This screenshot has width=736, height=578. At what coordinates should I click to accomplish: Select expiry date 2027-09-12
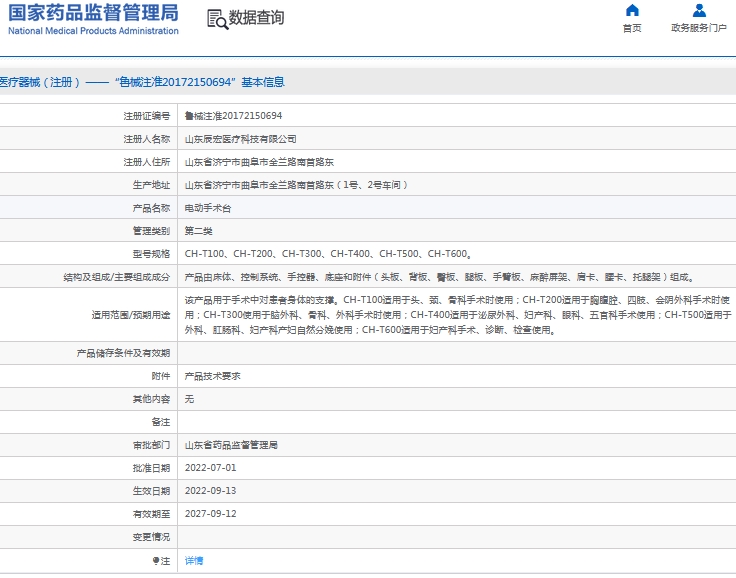pyautogui.click(x=210, y=514)
